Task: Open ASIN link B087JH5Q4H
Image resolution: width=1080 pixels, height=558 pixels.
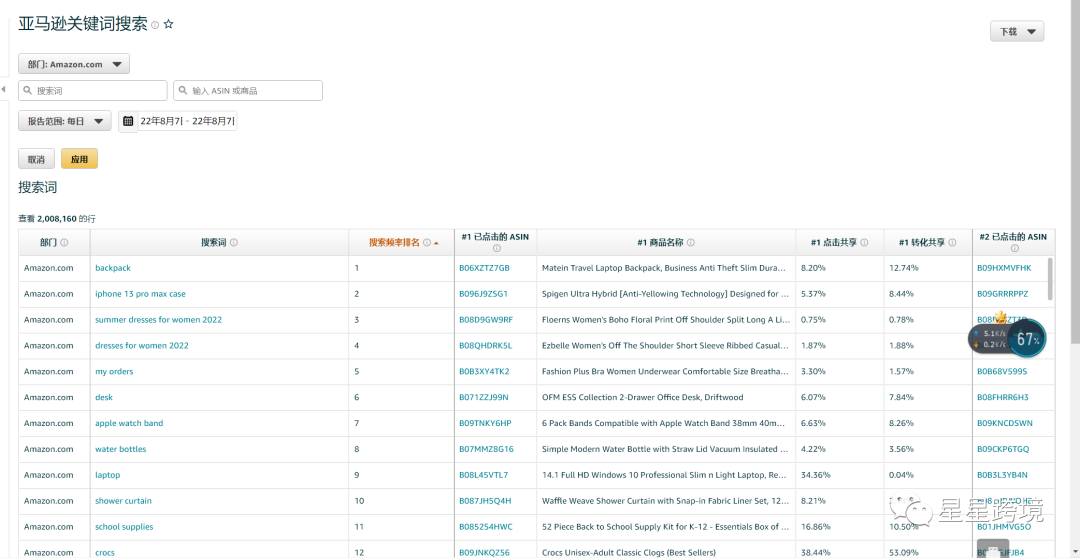Action: point(485,501)
